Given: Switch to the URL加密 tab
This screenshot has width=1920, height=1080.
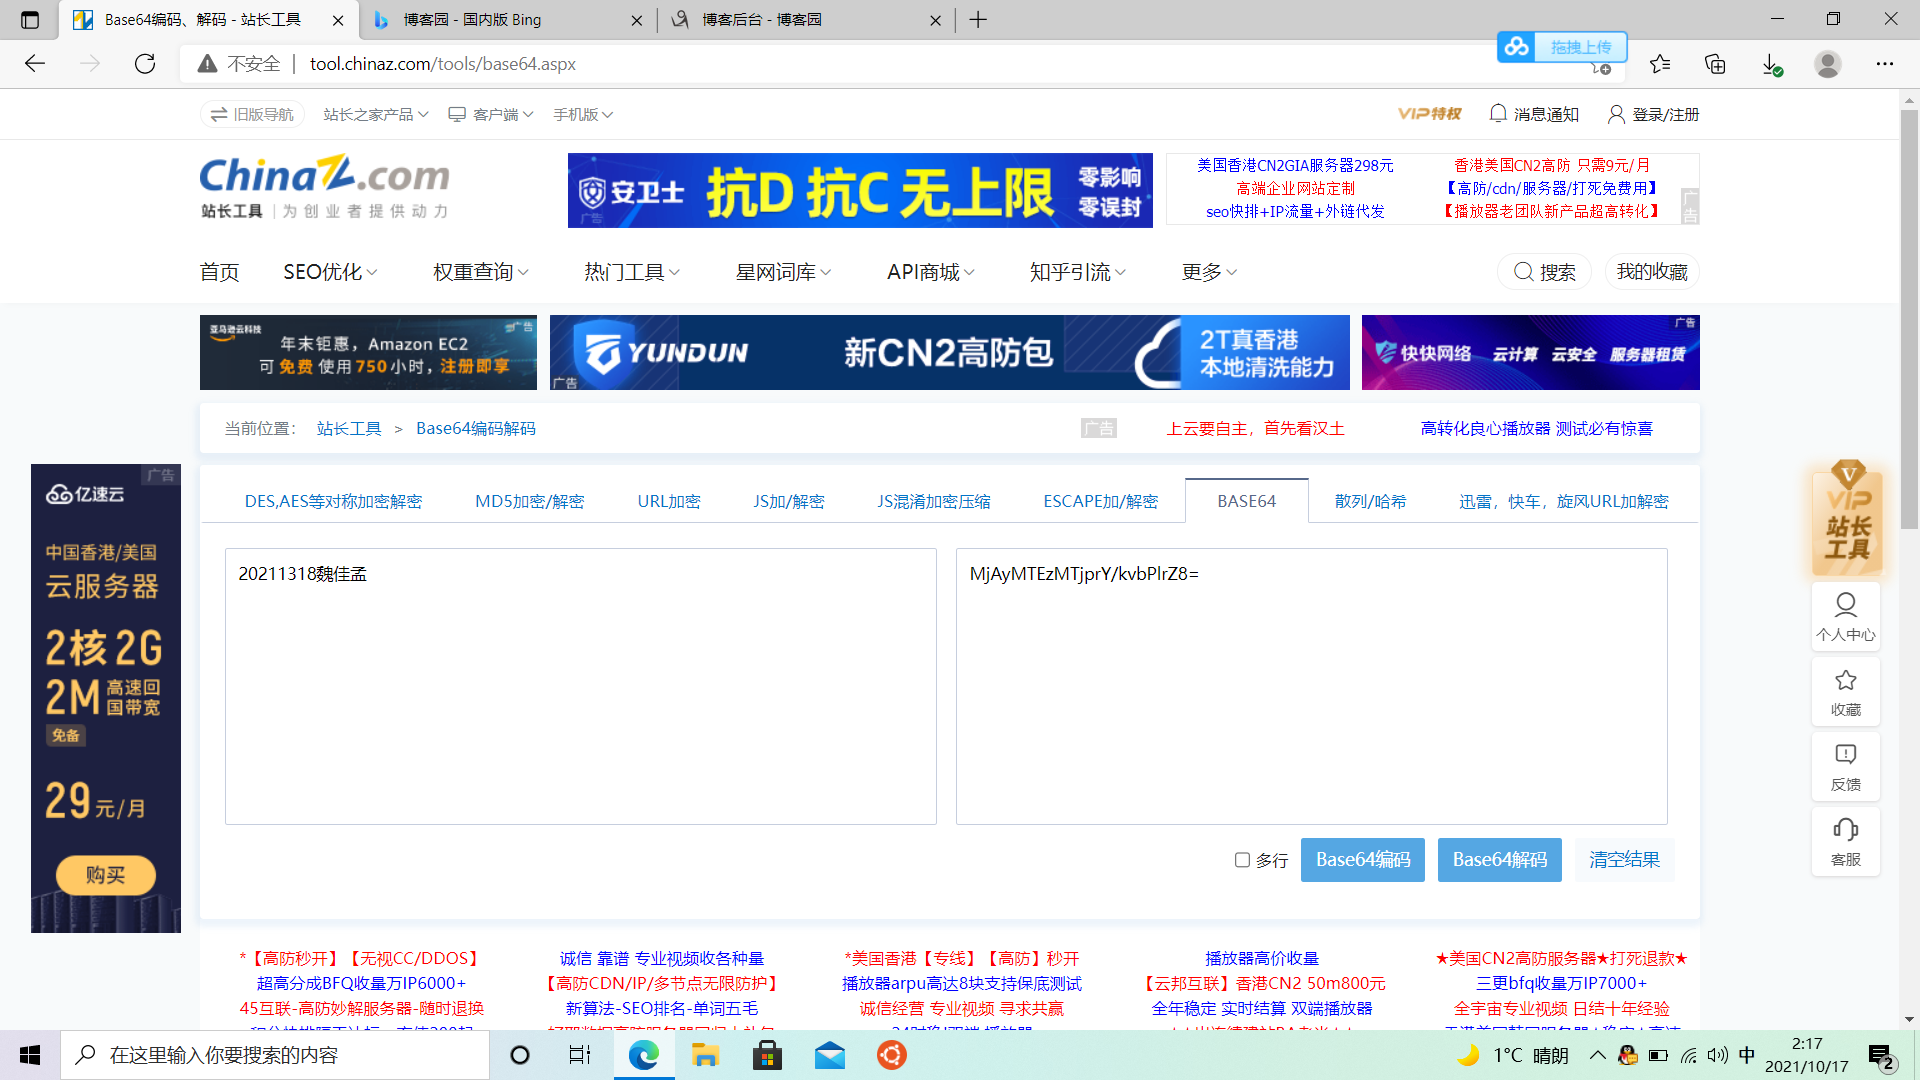Looking at the screenshot, I should pyautogui.click(x=669, y=501).
